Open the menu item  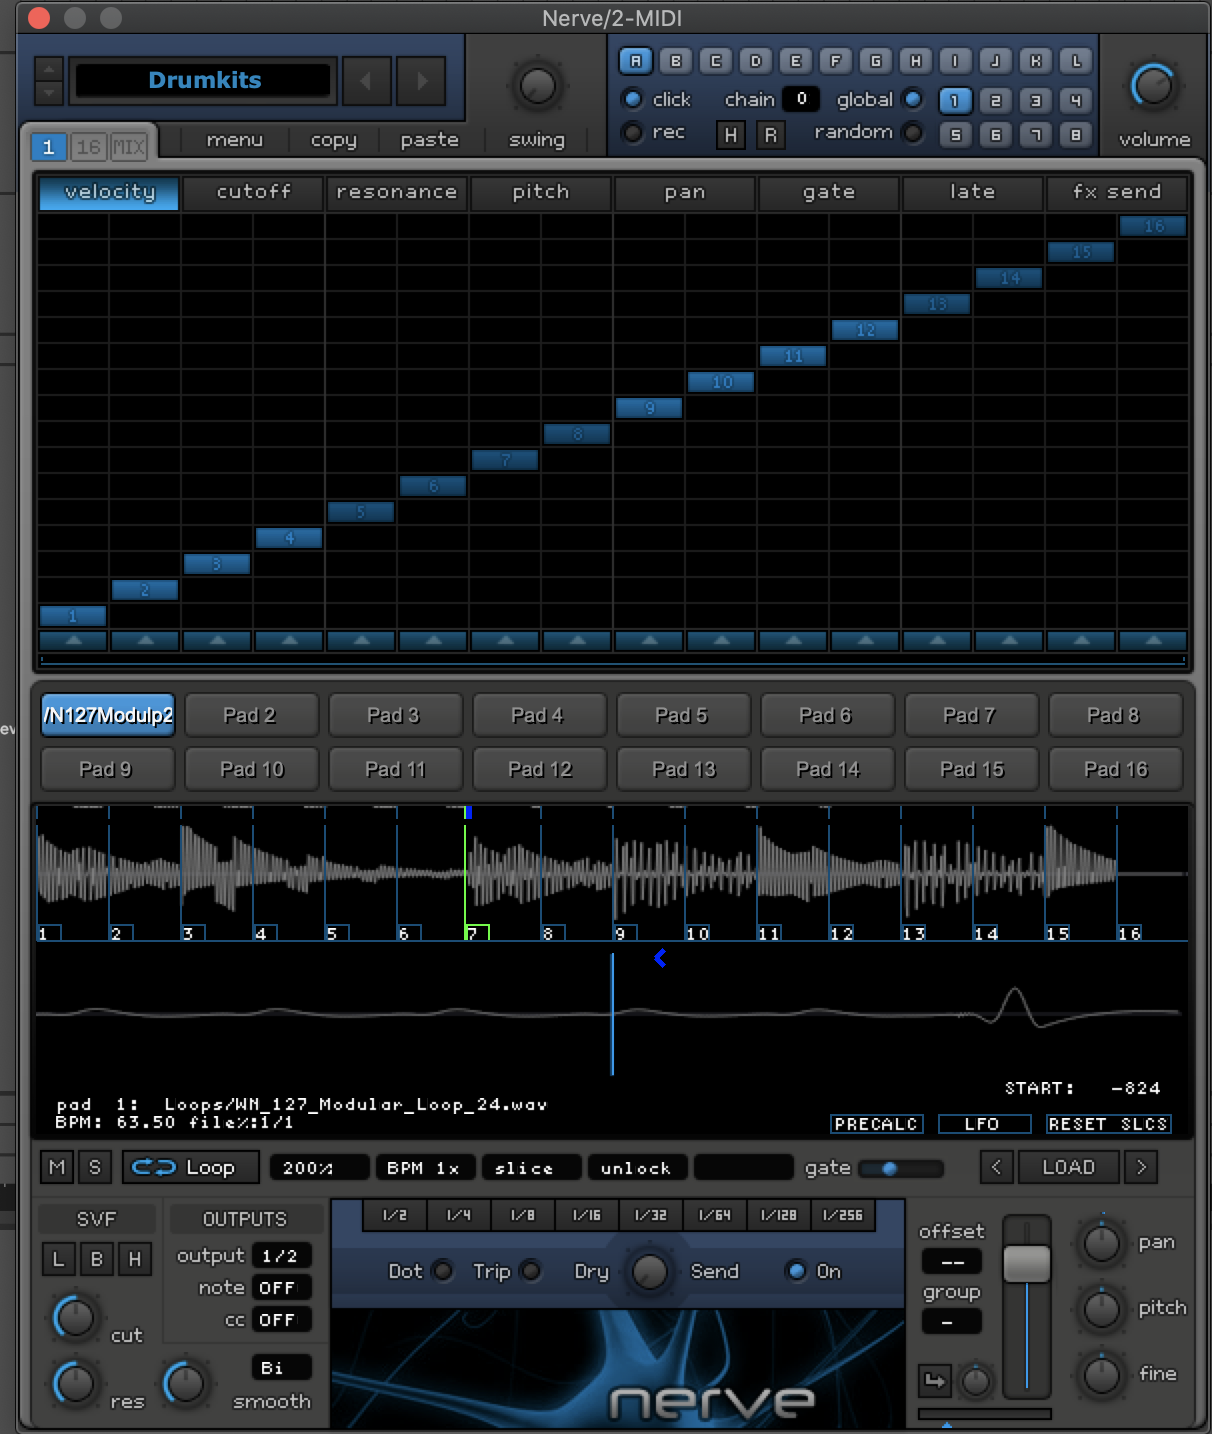[x=235, y=140]
